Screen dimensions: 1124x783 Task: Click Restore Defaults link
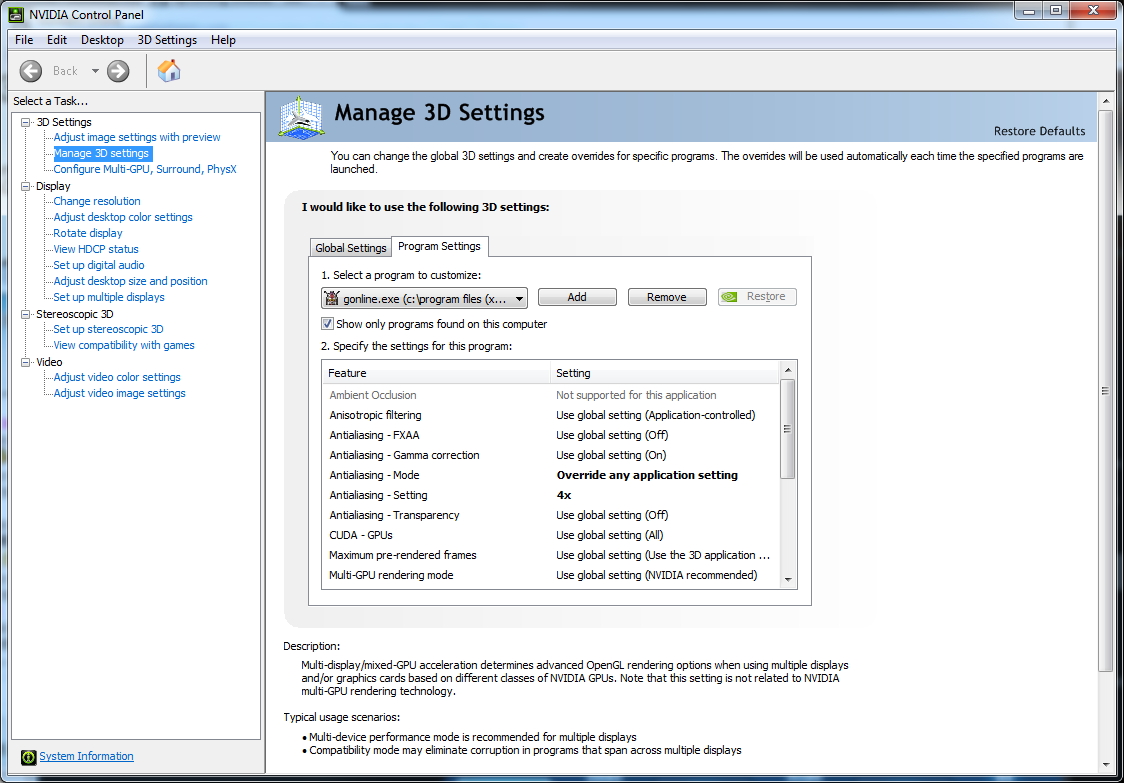[1039, 131]
